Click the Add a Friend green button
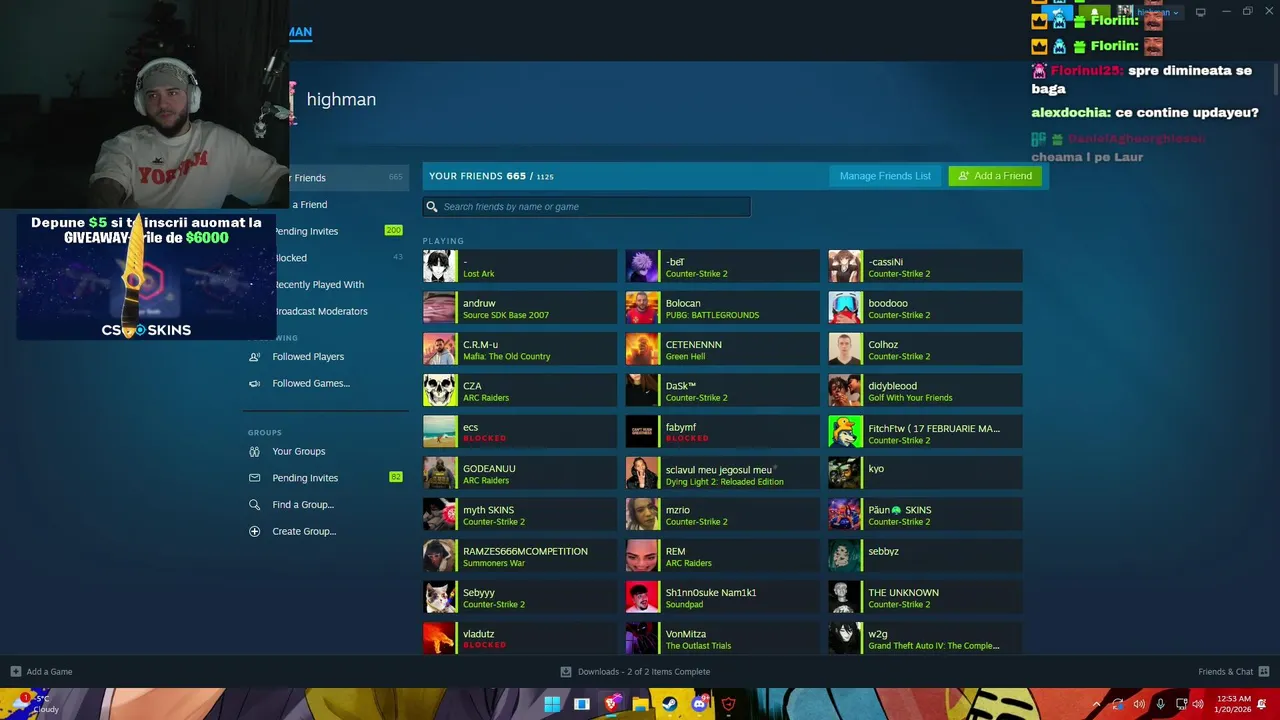The image size is (1280, 720). pos(995,176)
